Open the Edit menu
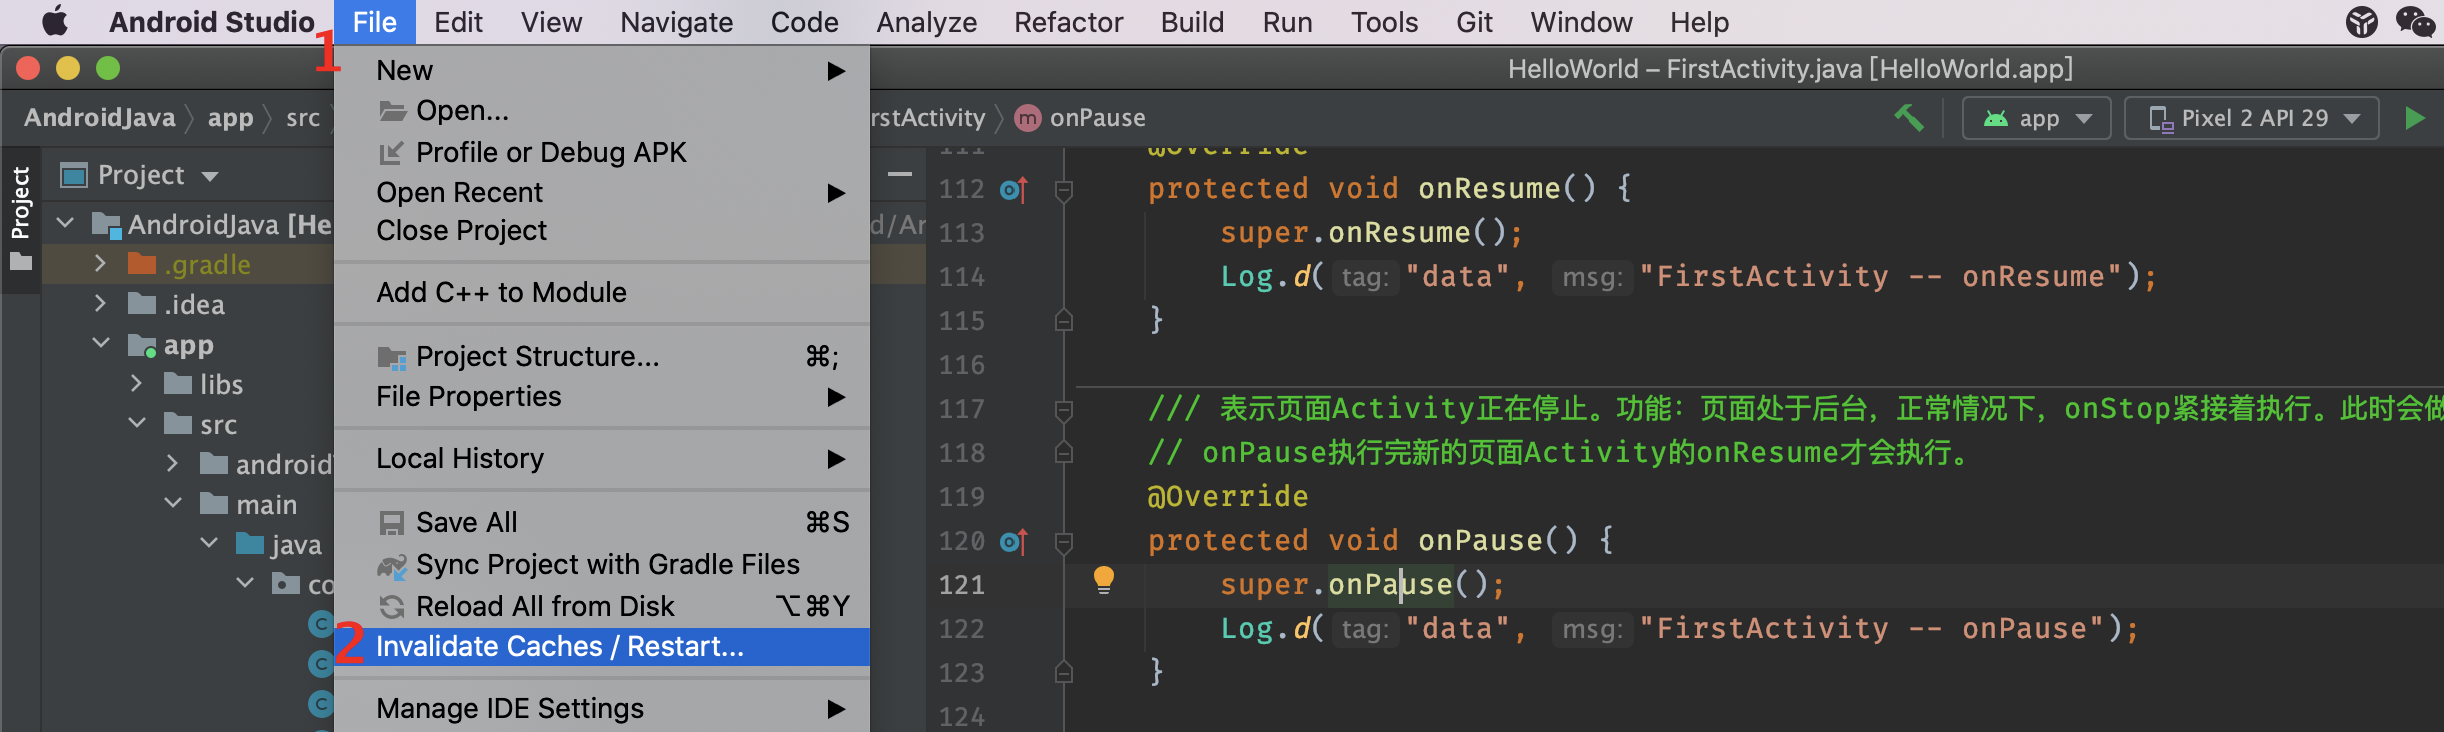 [458, 22]
